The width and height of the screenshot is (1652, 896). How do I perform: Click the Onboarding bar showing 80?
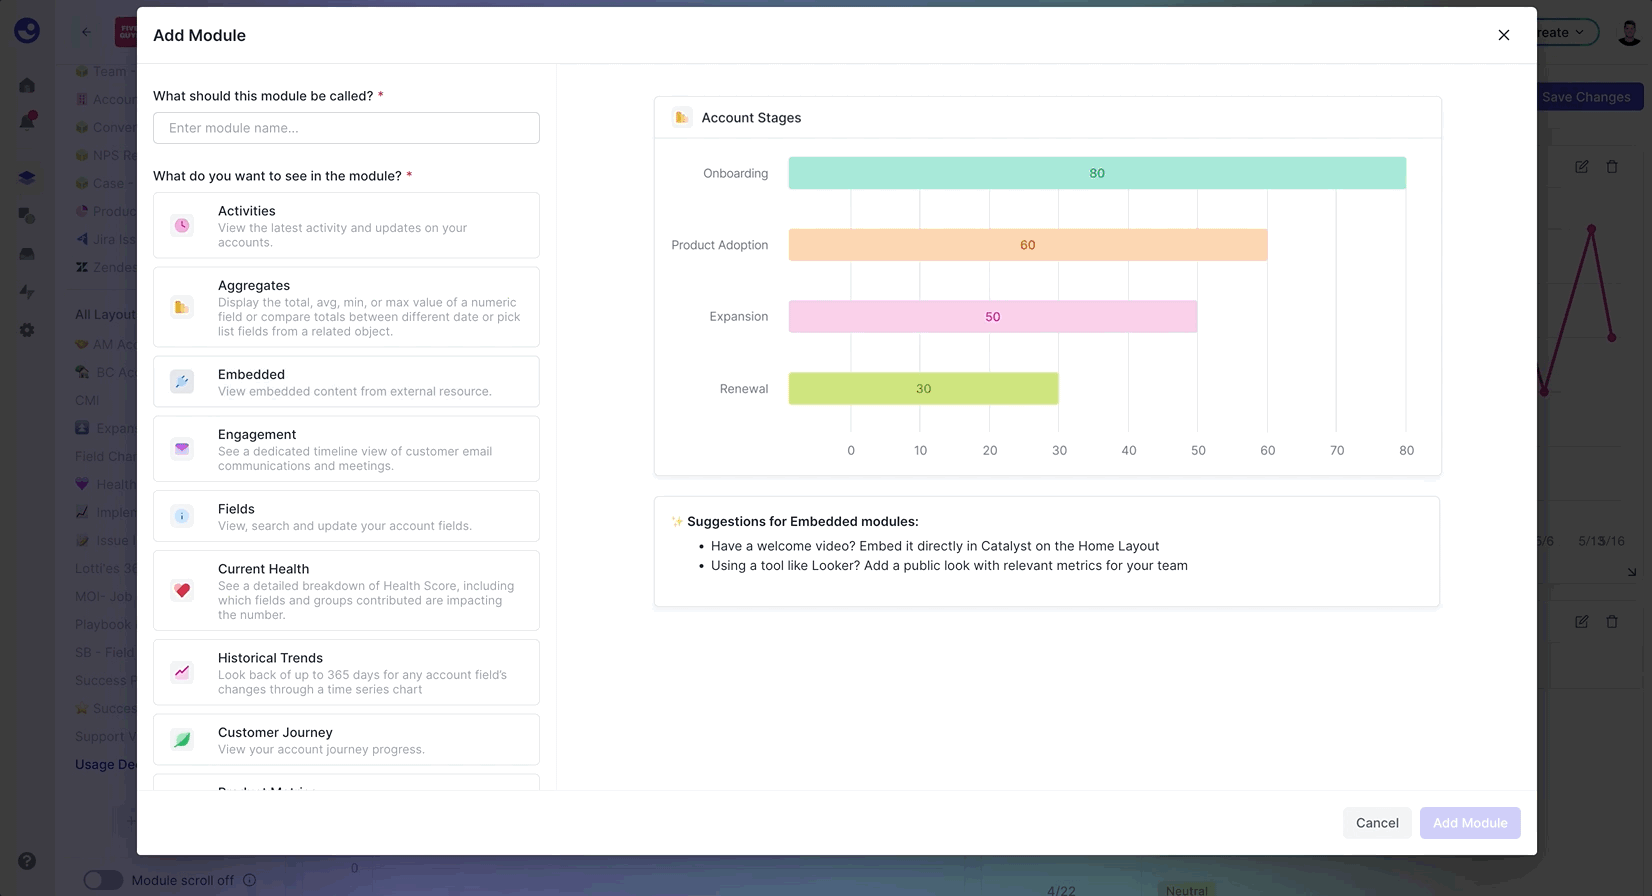click(x=1097, y=173)
